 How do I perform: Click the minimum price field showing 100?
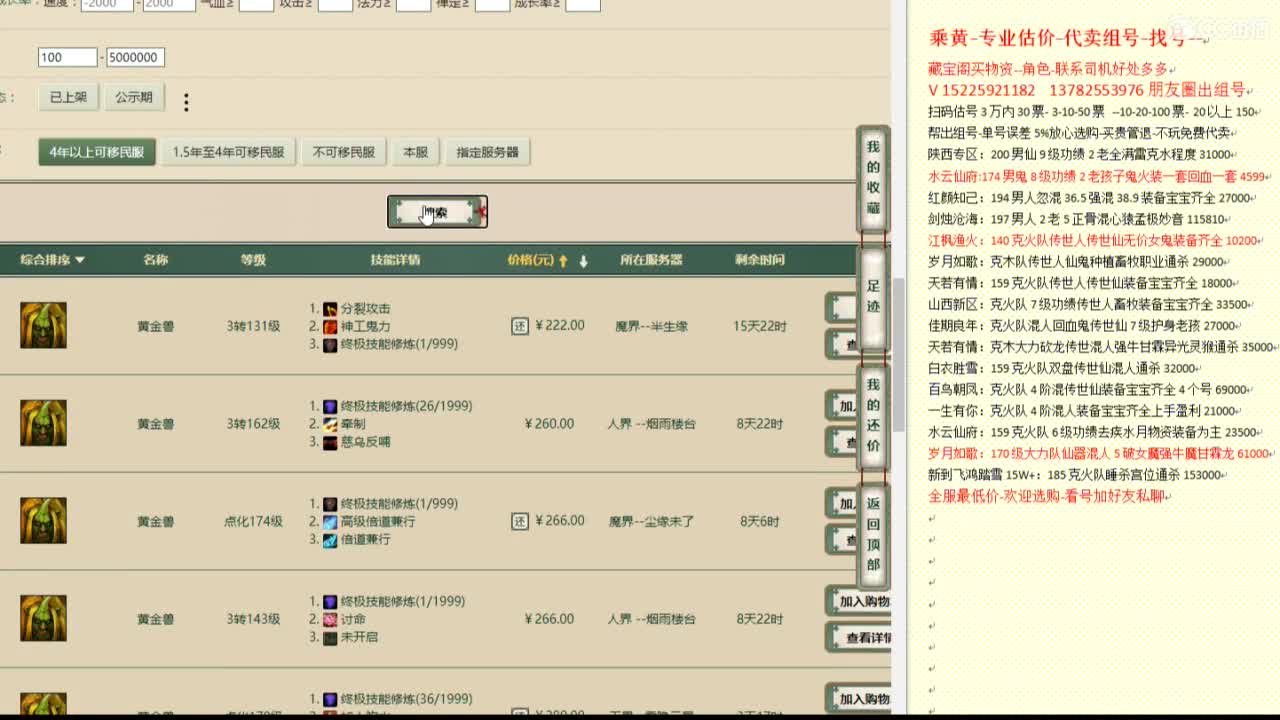pyautogui.click(x=68, y=57)
